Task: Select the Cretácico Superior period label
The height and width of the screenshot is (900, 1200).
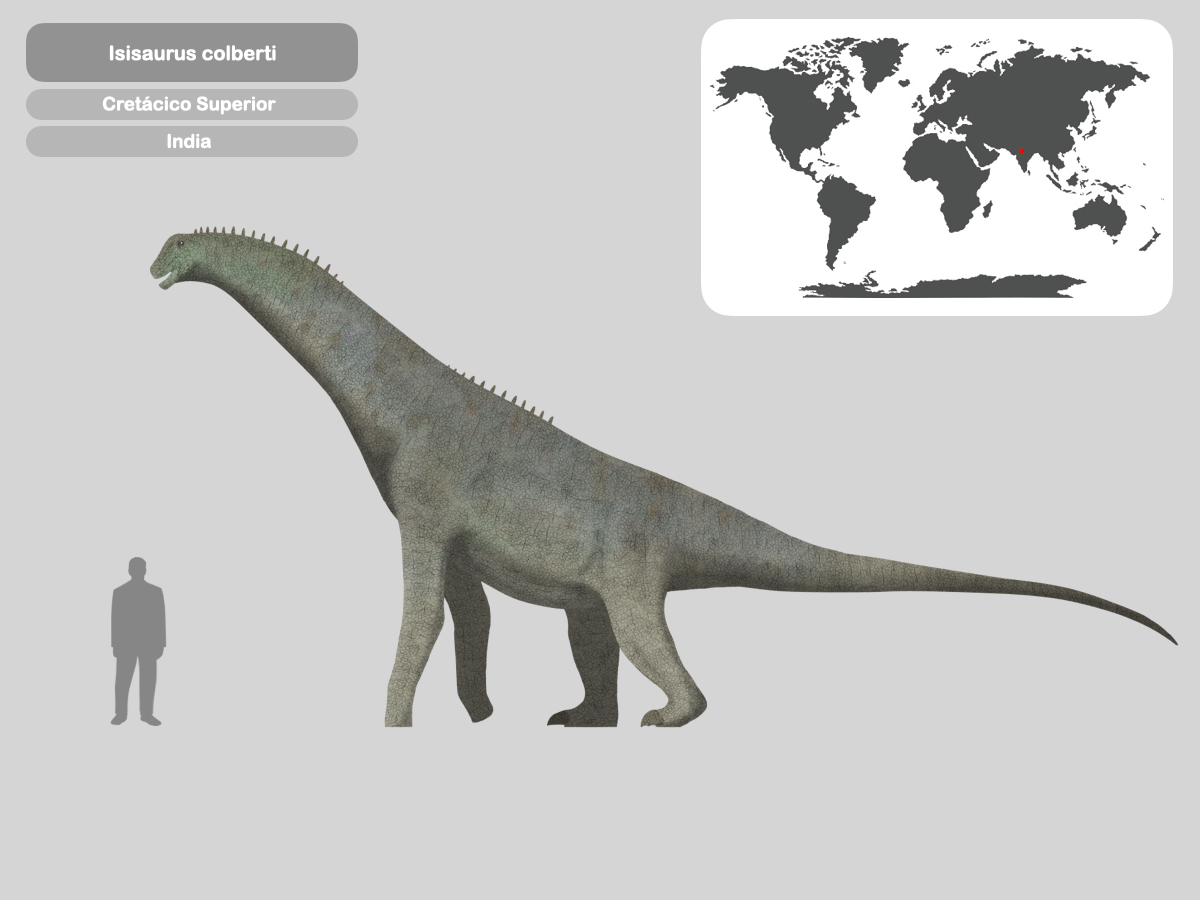Action: click(x=192, y=104)
